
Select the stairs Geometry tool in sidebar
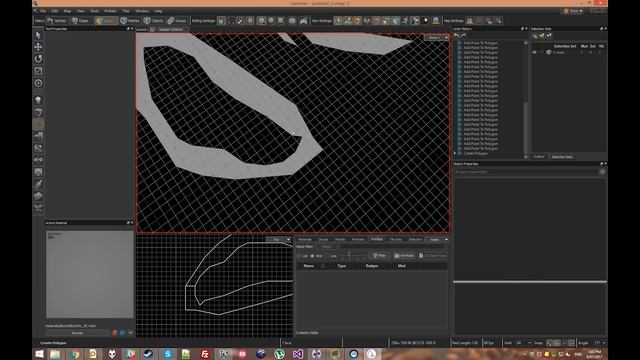(x=38, y=136)
